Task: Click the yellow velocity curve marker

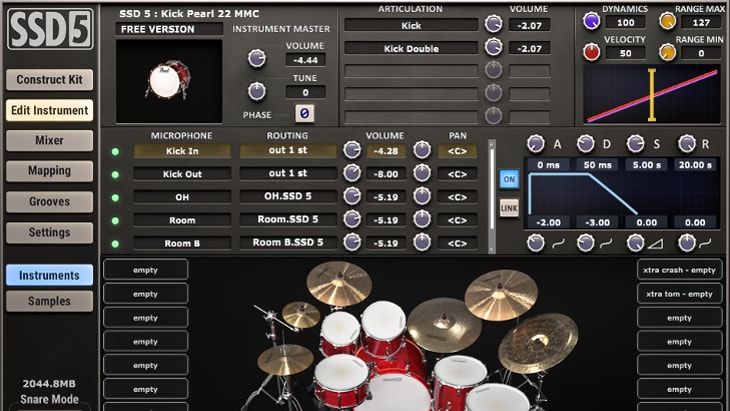Action: 652,95
